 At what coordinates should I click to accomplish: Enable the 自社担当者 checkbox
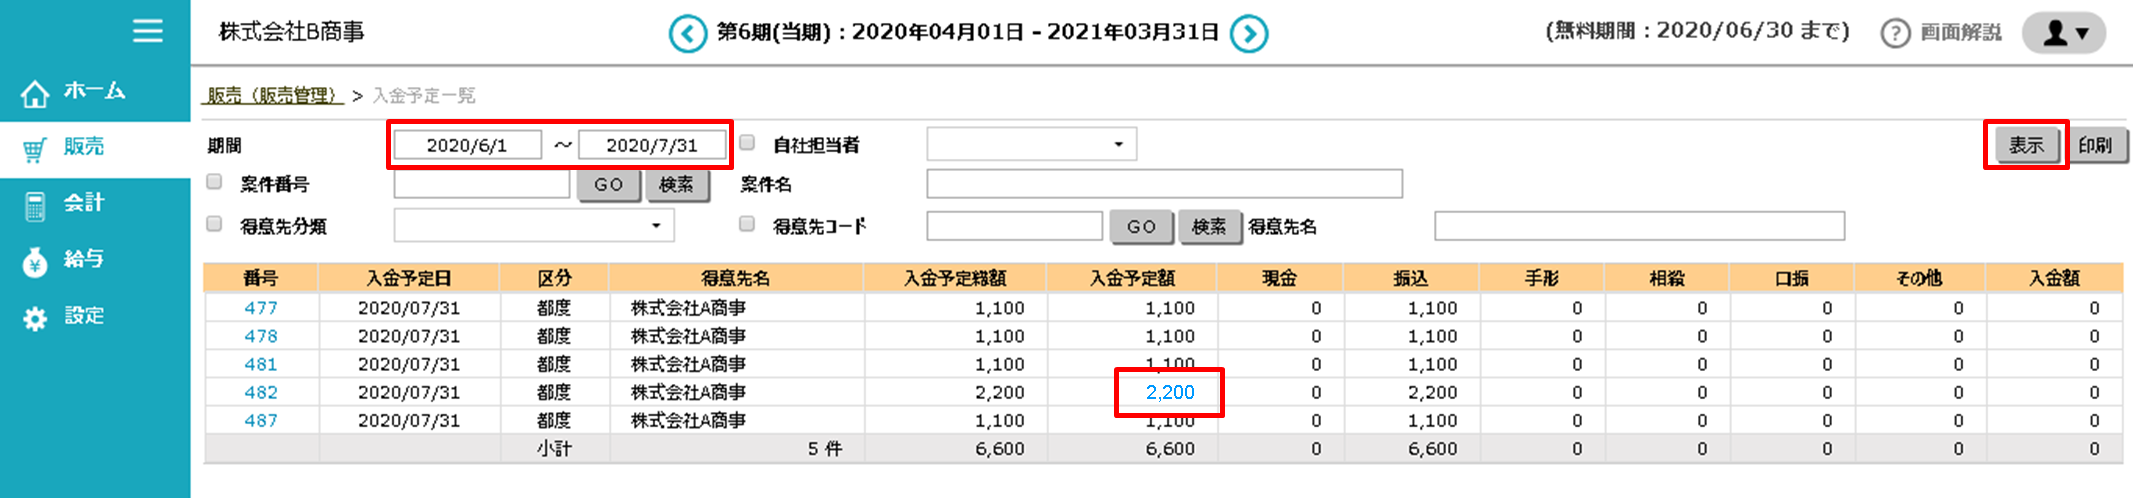click(x=747, y=143)
